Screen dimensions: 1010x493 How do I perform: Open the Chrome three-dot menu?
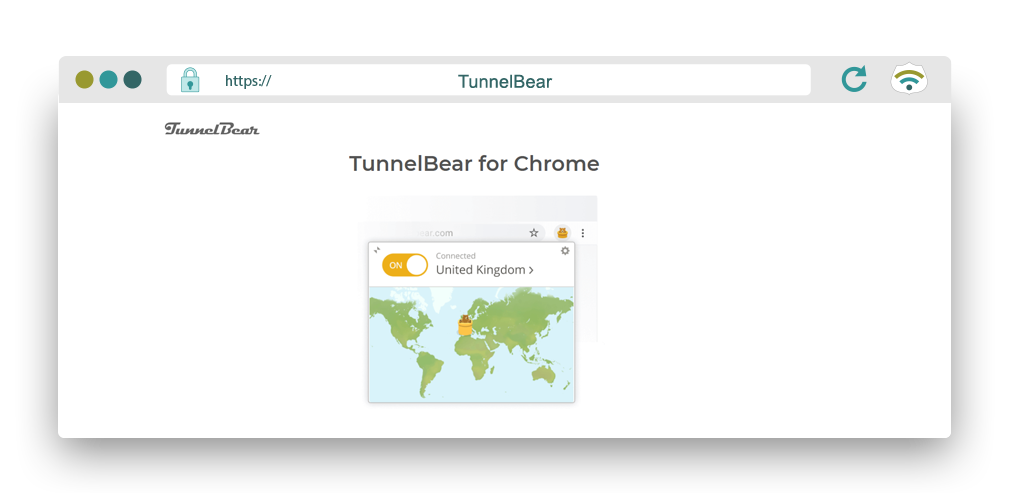[x=583, y=233]
